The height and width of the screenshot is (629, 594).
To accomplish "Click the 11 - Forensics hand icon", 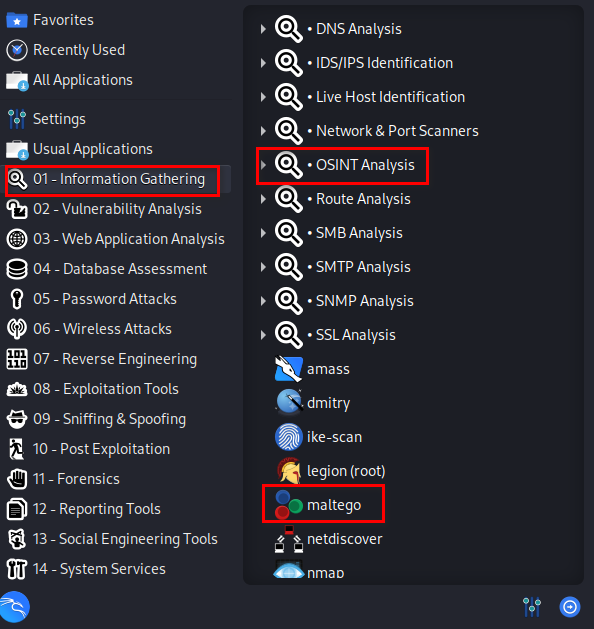I will (17, 479).
